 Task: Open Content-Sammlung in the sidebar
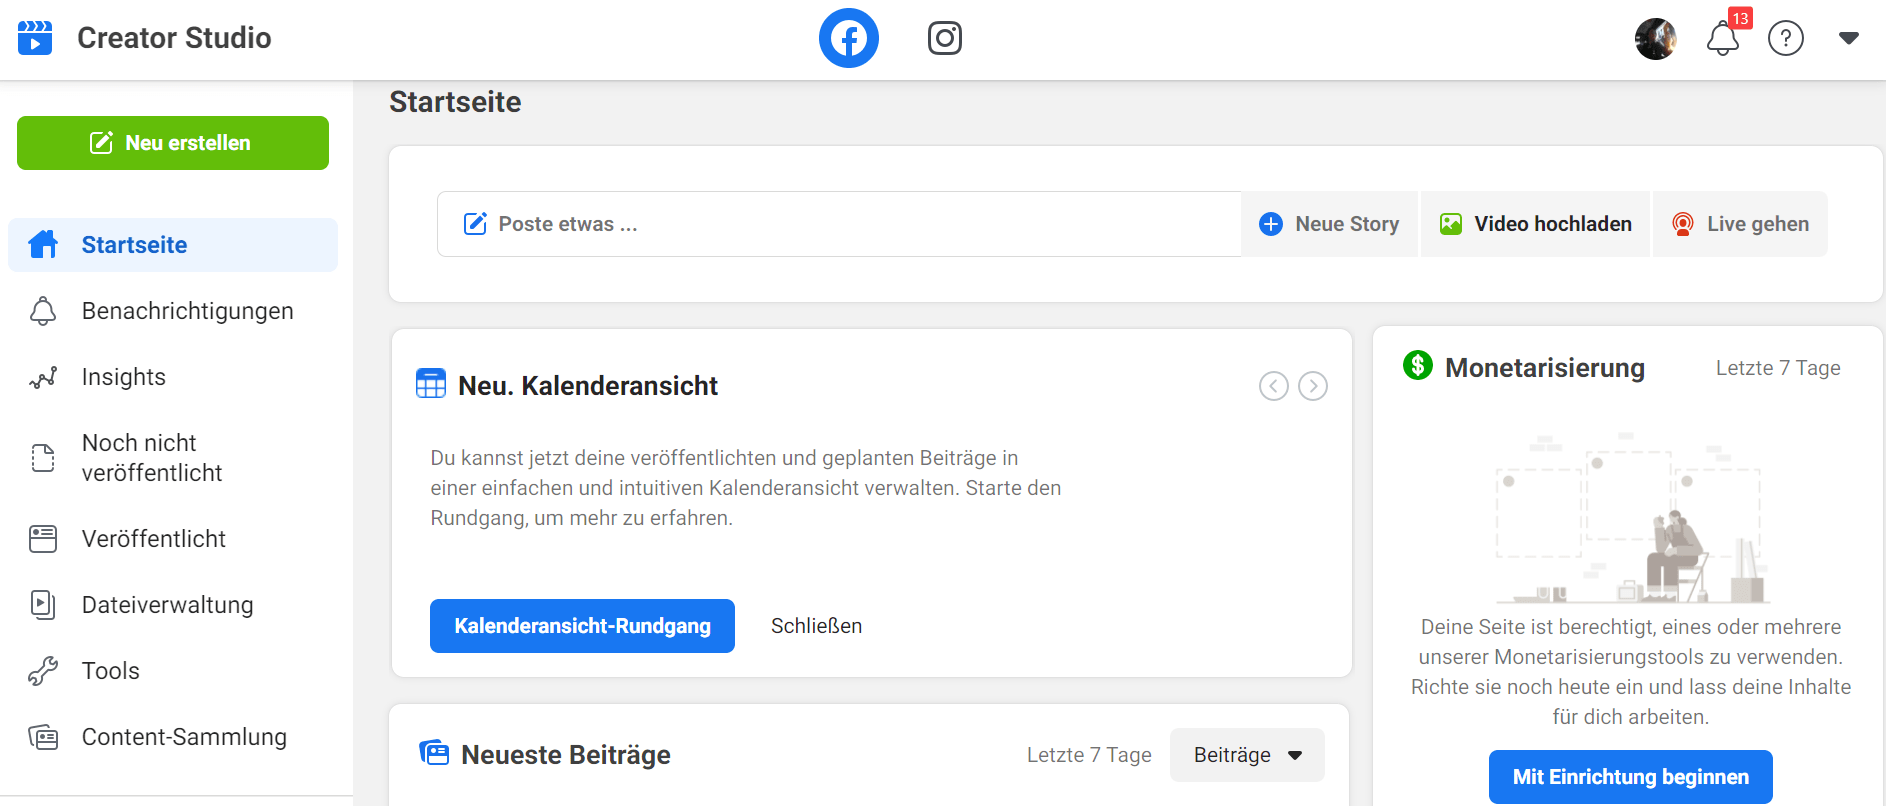pyautogui.click(x=173, y=737)
